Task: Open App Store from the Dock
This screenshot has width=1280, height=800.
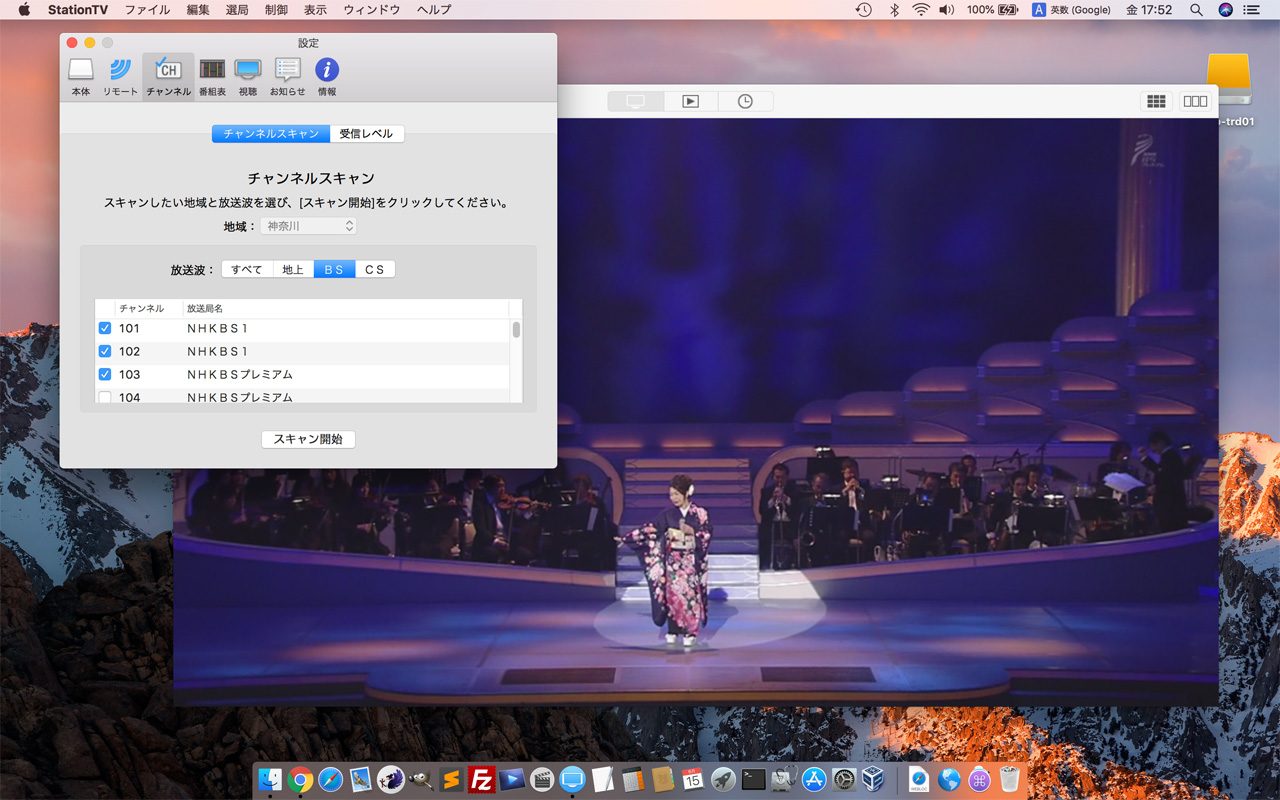Action: (814, 780)
